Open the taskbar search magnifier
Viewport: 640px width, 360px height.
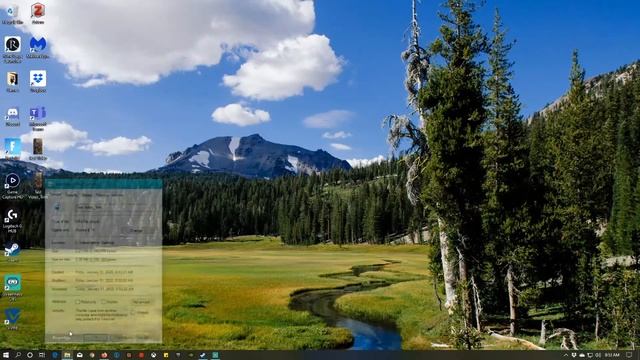click(x=18, y=355)
